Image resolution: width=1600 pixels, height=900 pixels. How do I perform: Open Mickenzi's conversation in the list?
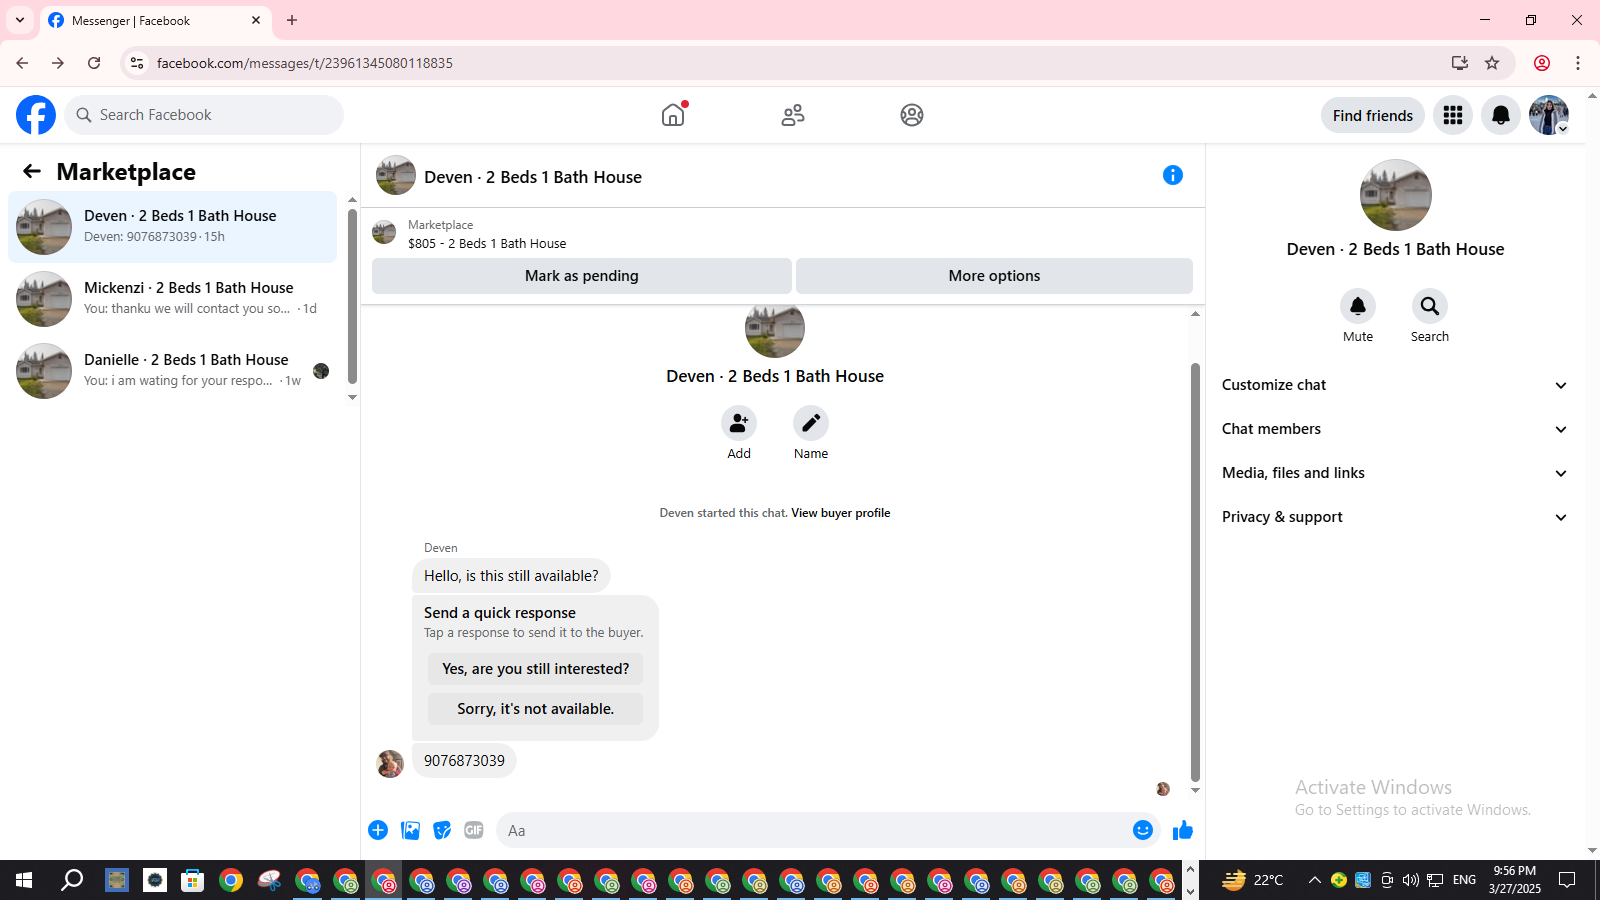click(173, 299)
